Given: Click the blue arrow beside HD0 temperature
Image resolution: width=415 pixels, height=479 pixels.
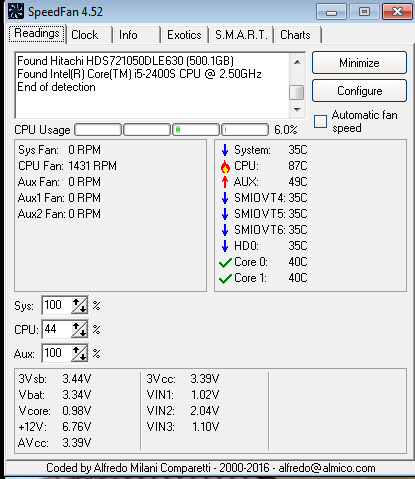Looking at the screenshot, I should [x=225, y=246].
